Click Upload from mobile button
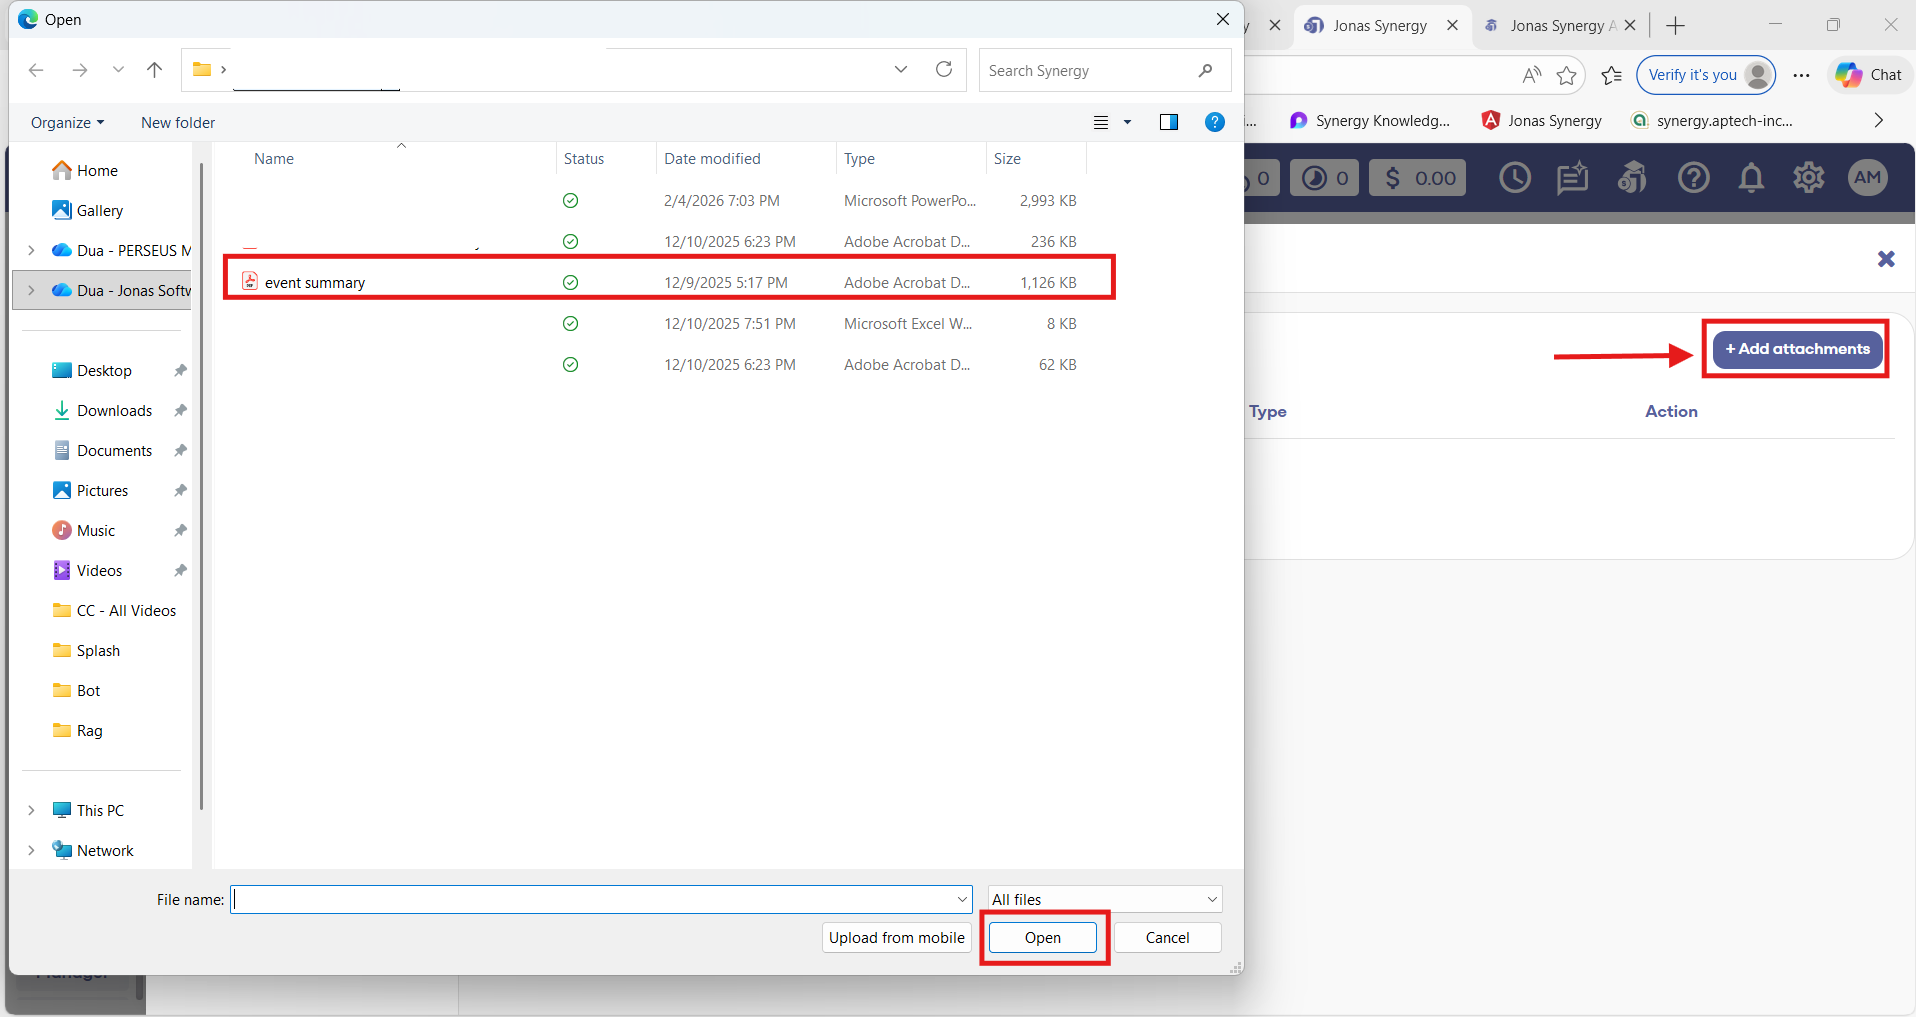The image size is (1916, 1017). click(x=896, y=937)
